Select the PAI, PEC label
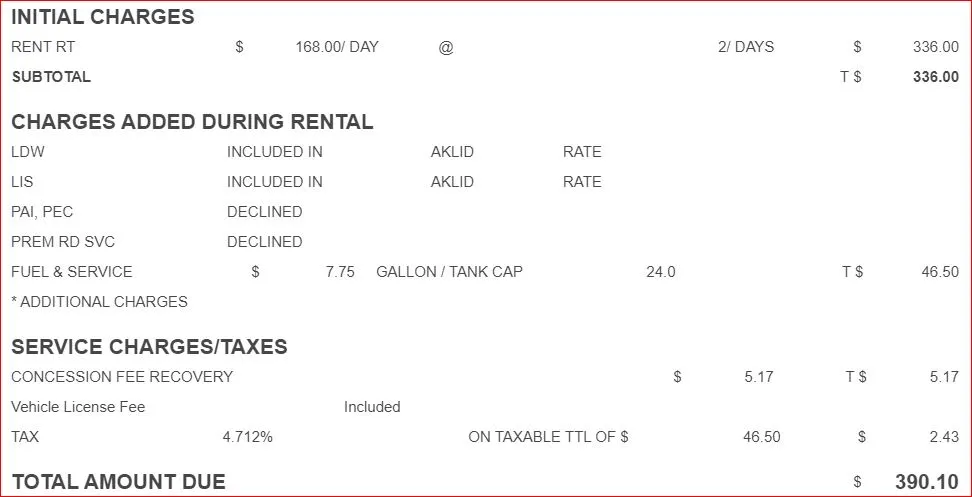Image resolution: width=972 pixels, height=497 pixels. point(42,212)
